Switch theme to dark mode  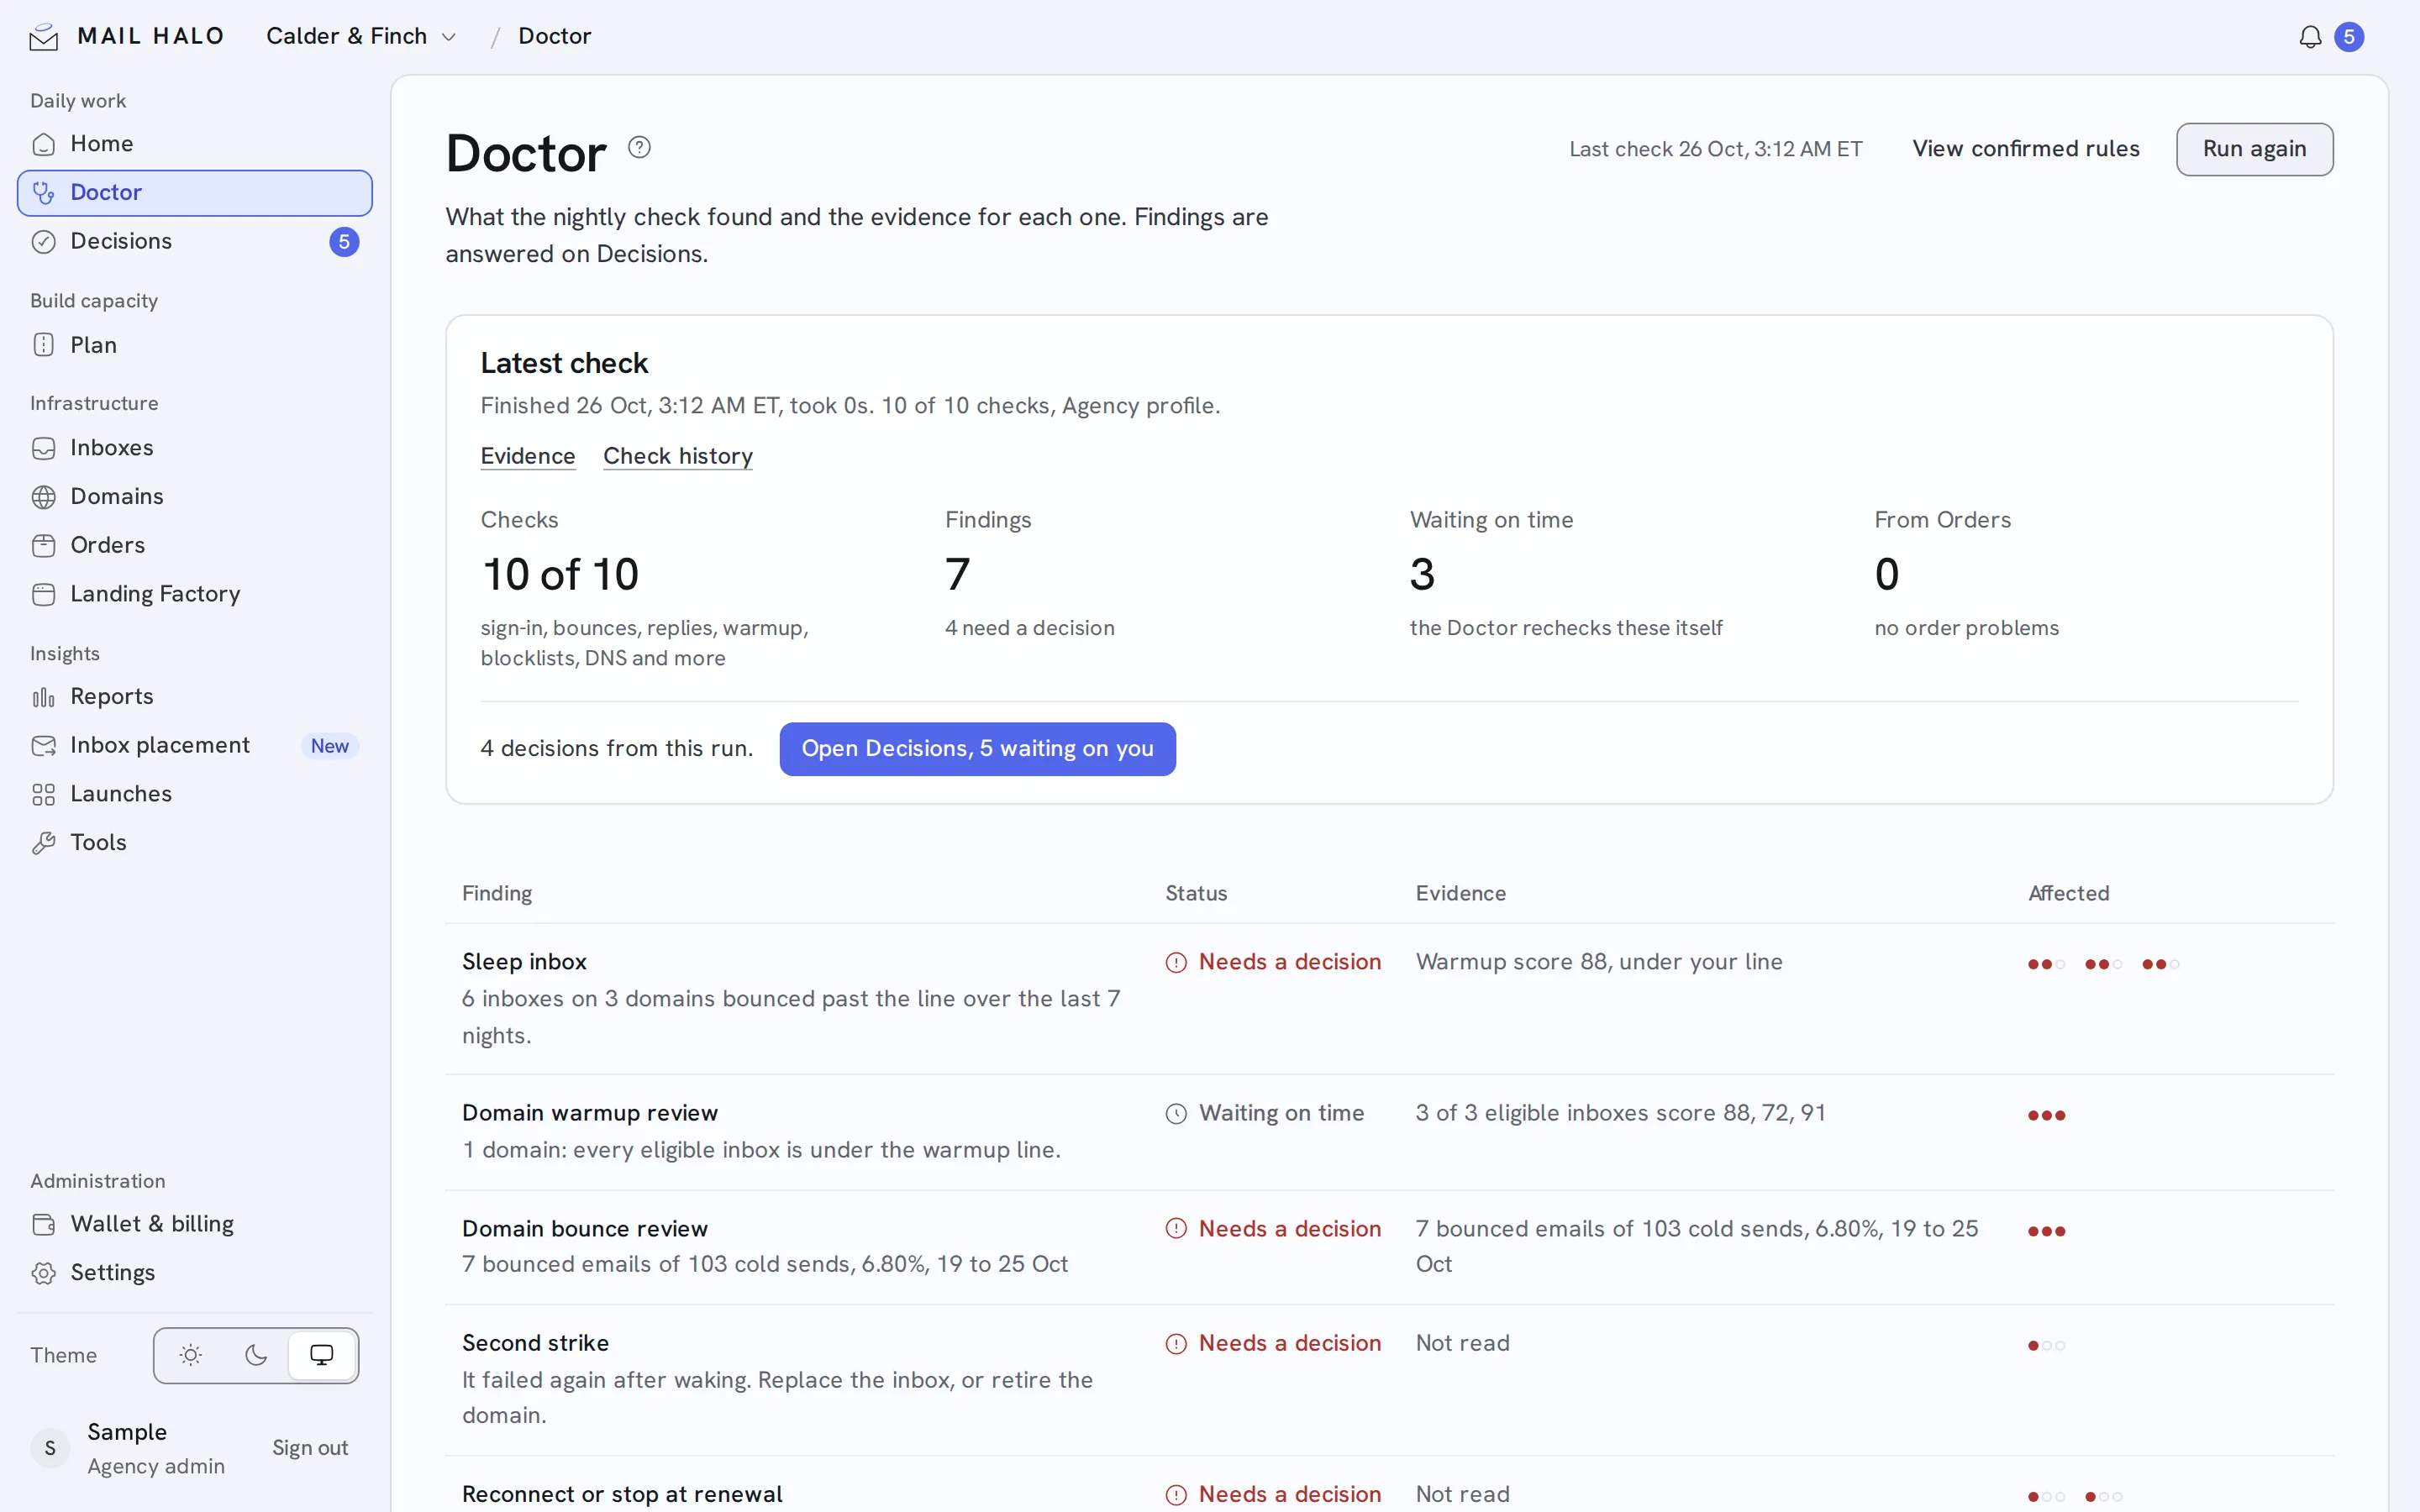click(x=256, y=1355)
